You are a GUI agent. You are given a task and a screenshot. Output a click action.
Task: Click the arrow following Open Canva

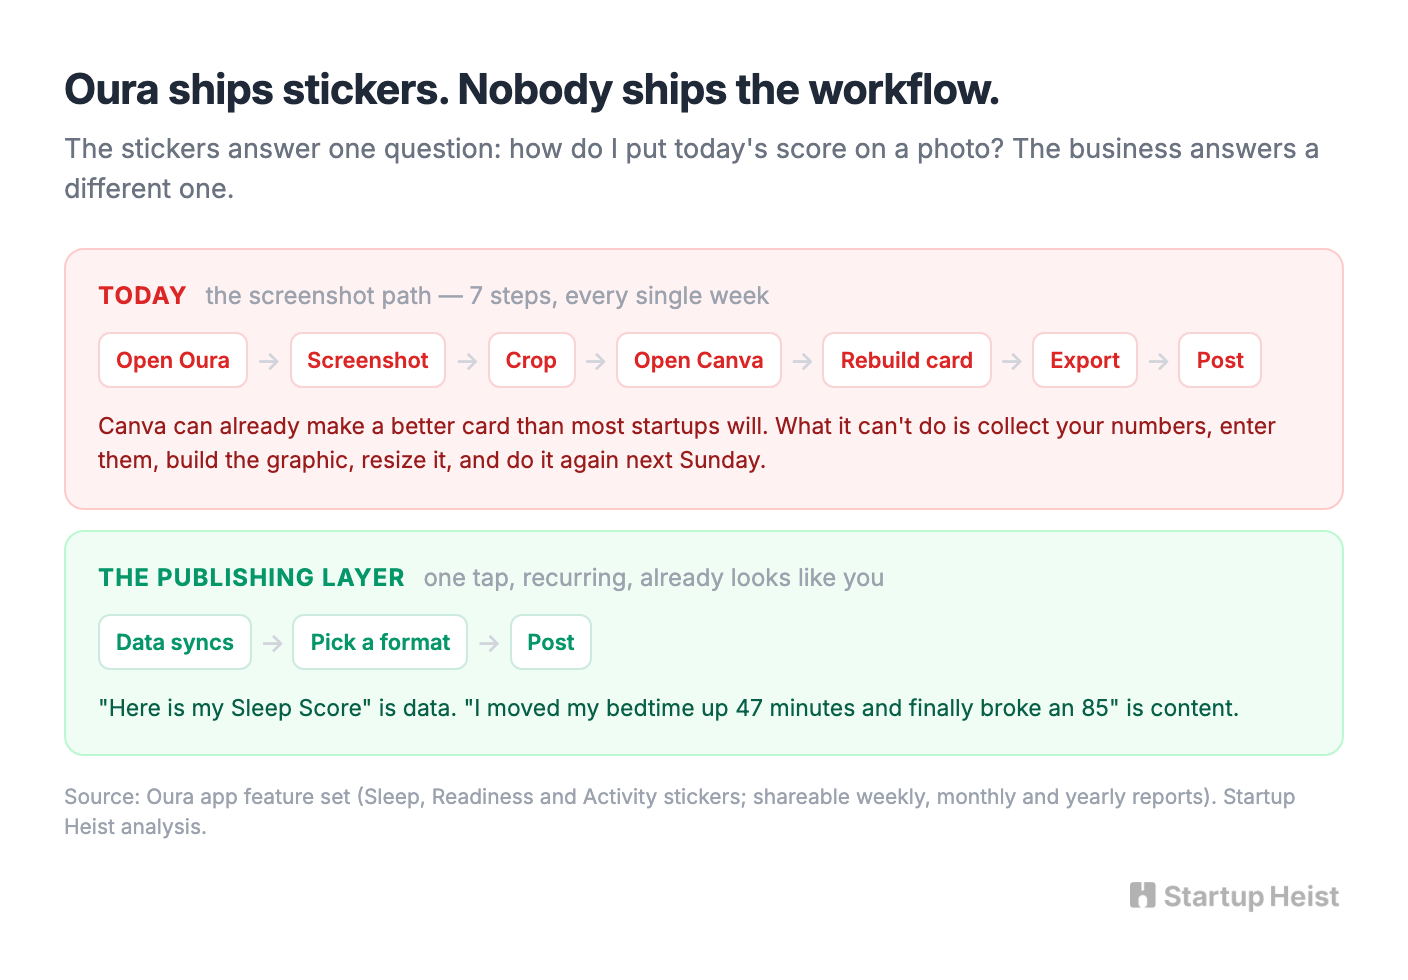[x=802, y=361]
